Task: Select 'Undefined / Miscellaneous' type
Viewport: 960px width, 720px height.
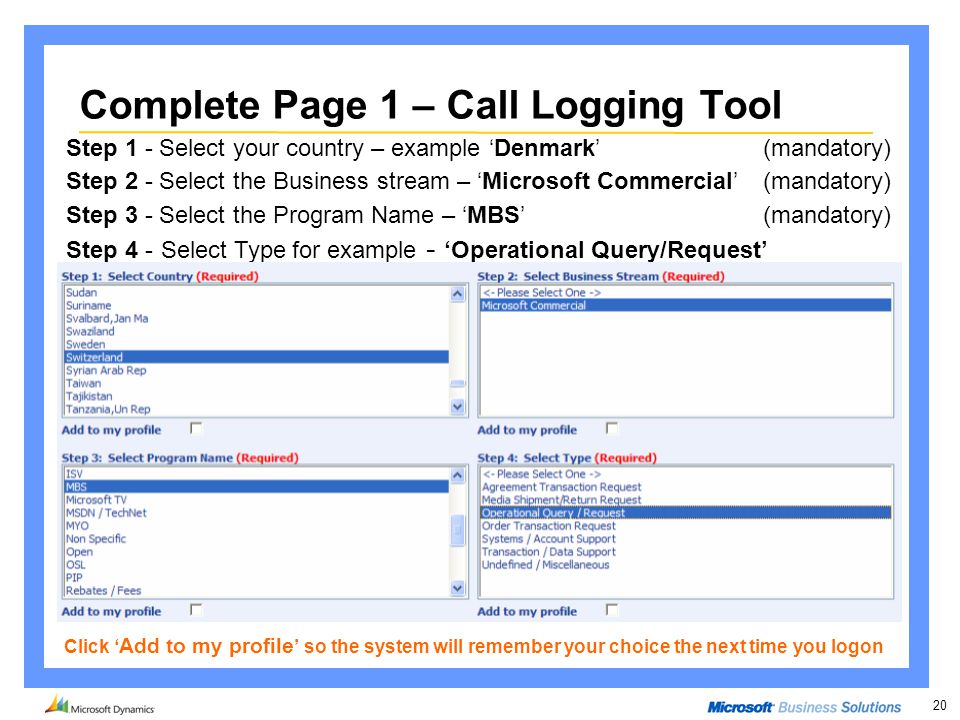Action: (x=686, y=564)
